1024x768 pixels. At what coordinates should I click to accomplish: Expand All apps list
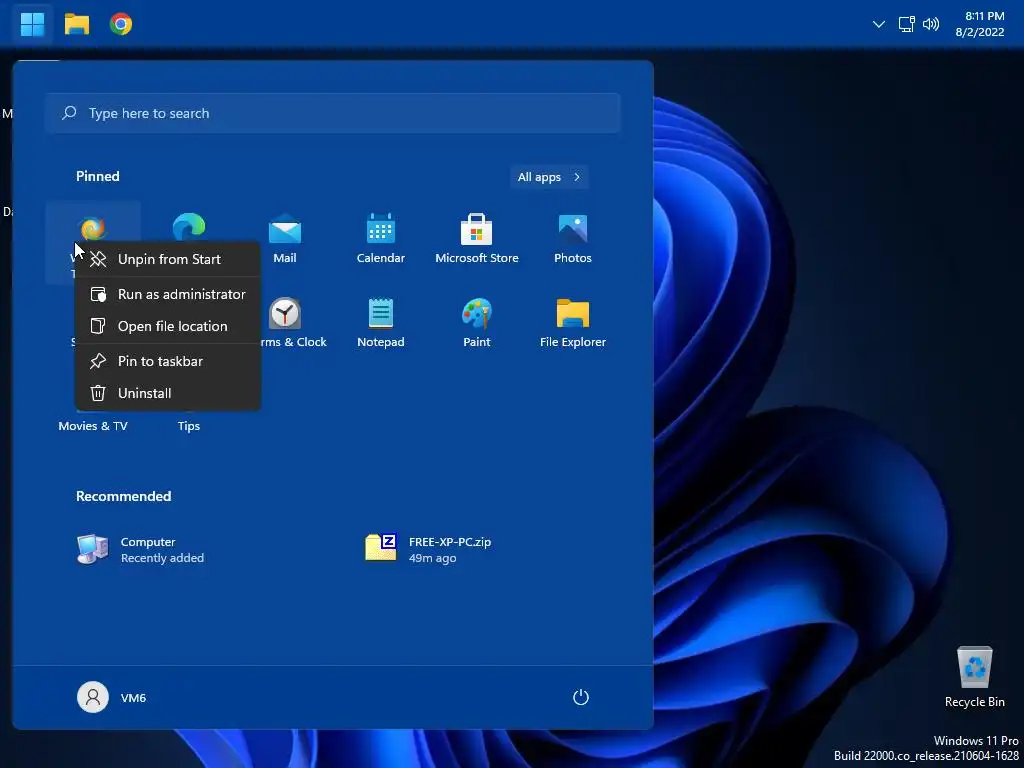tap(549, 177)
